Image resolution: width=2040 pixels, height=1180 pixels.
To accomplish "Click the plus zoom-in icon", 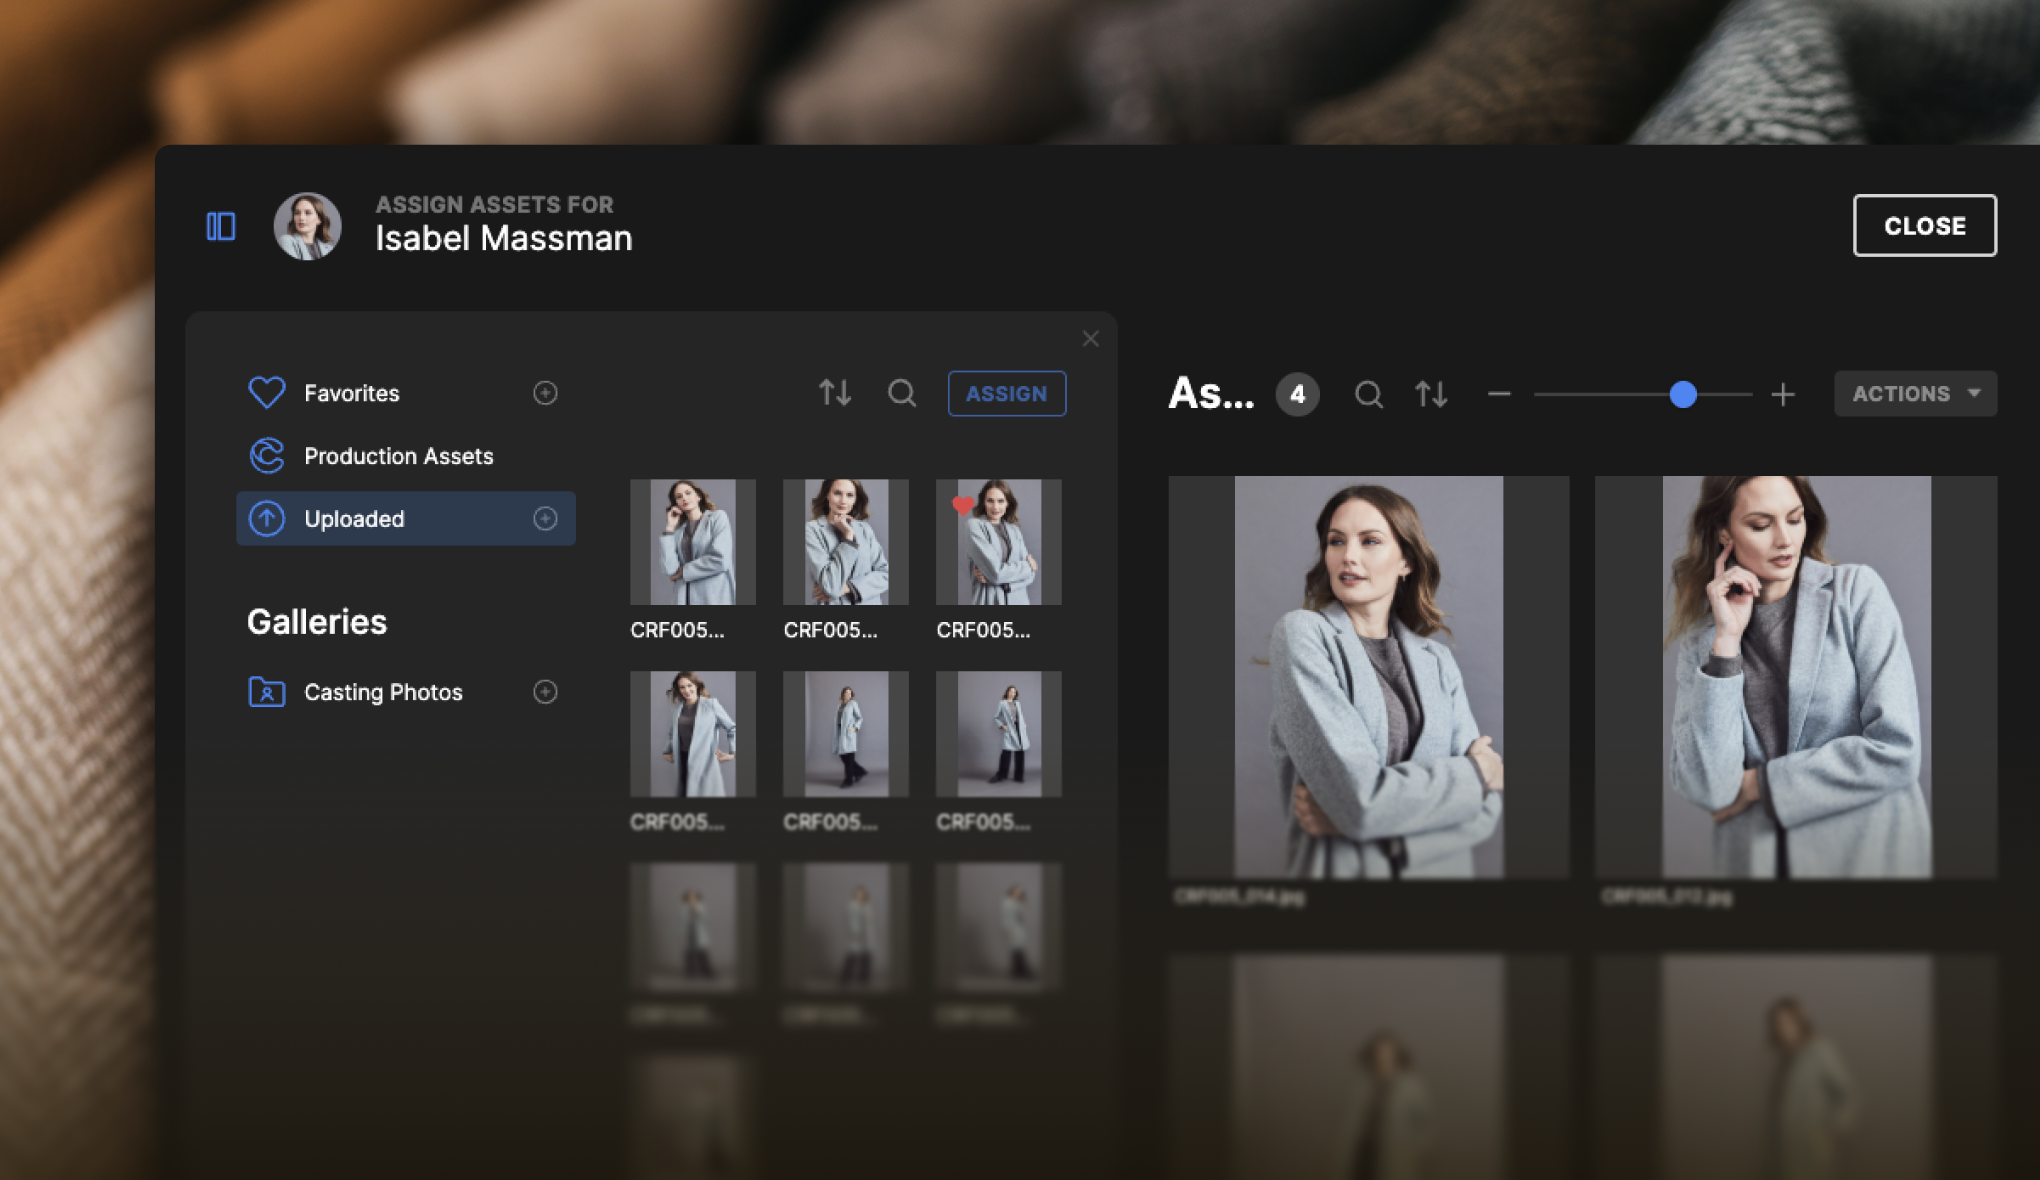I will (x=1783, y=394).
